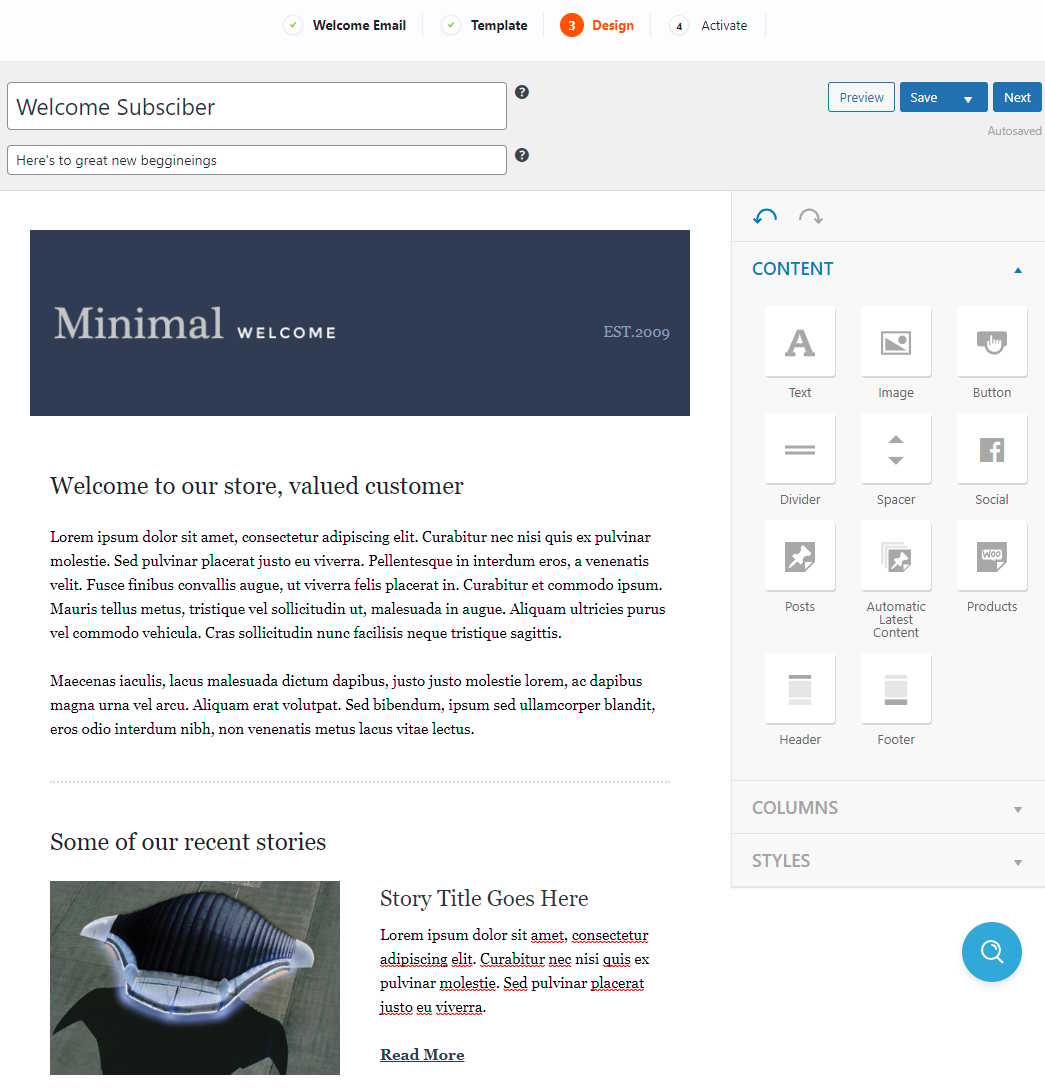Follow the Read More link
1045x1088 pixels.
tap(422, 1055)
